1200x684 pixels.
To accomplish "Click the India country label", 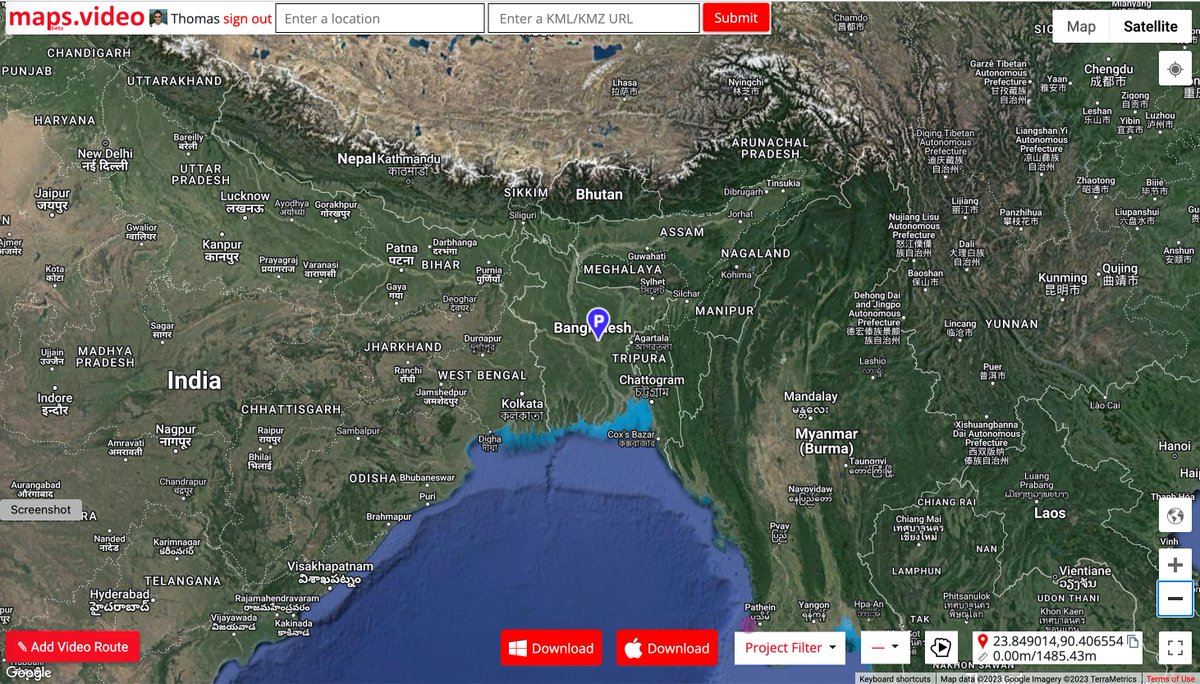I will click(194, 380).
